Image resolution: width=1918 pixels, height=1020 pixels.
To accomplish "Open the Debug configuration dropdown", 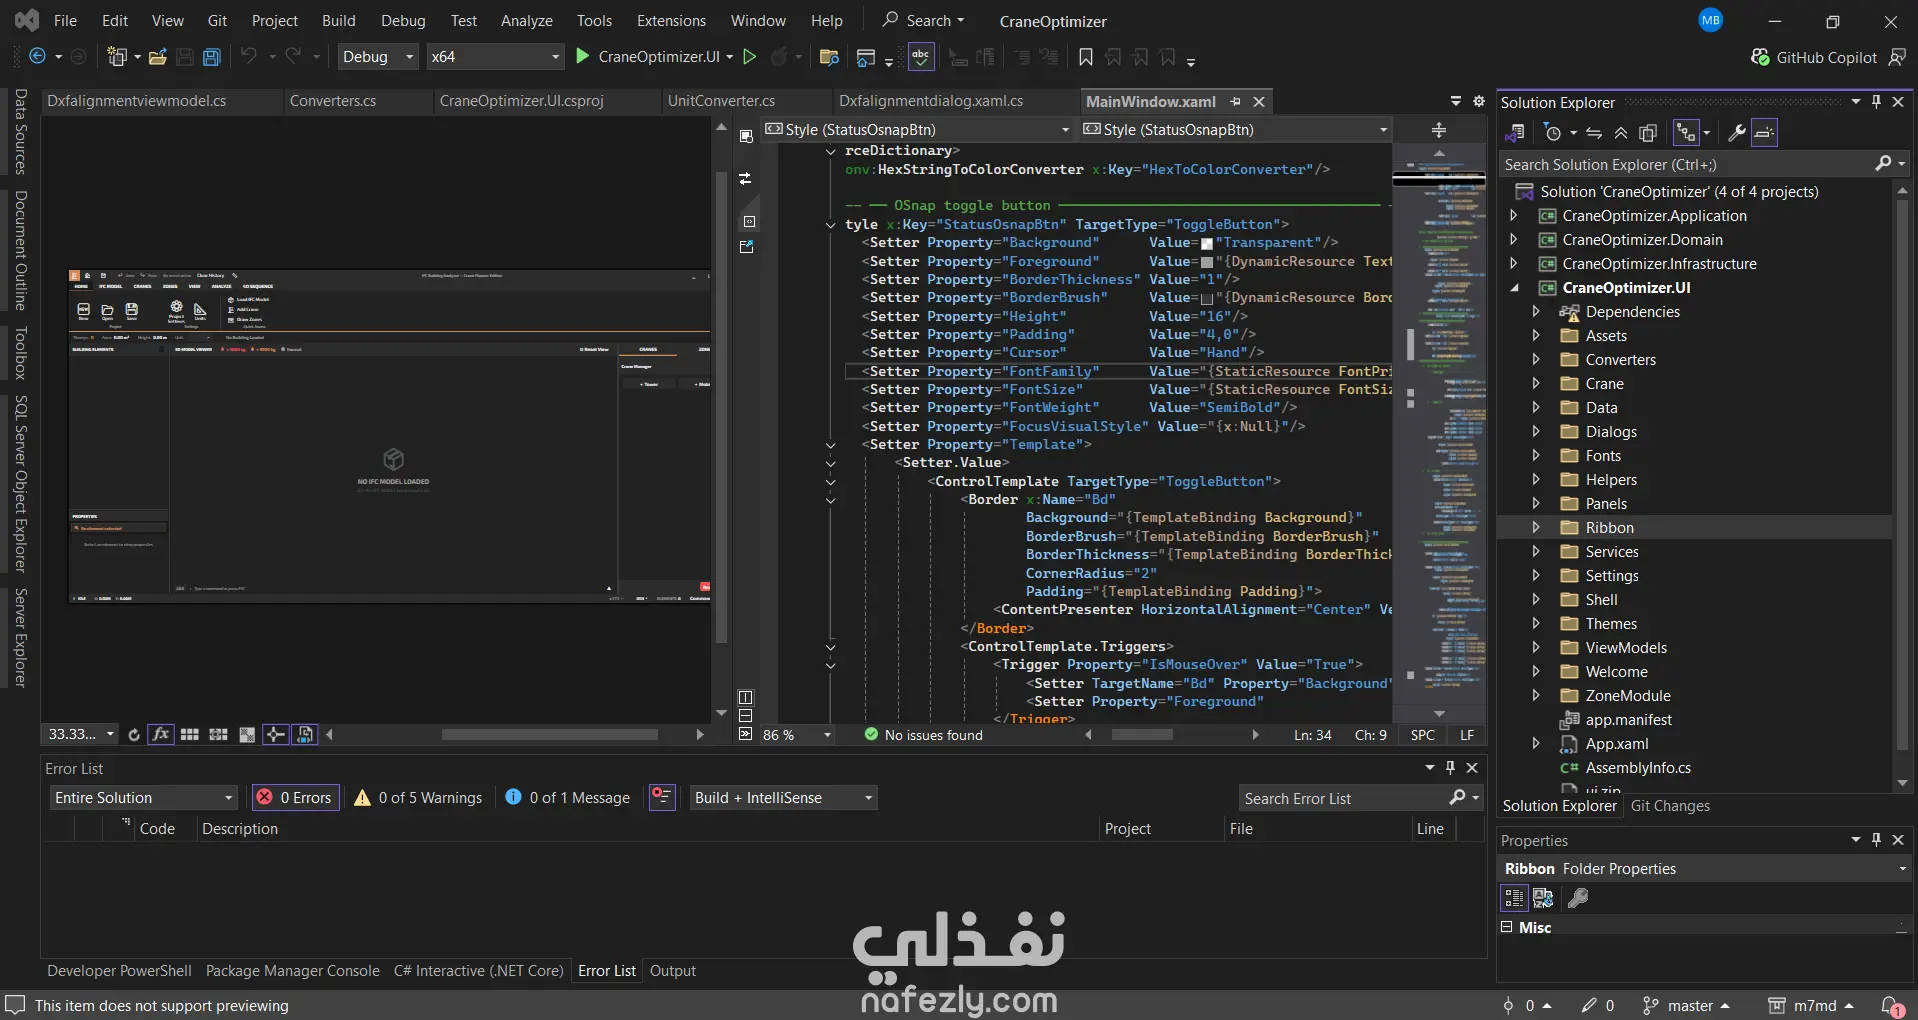I will tap(378, 57).
